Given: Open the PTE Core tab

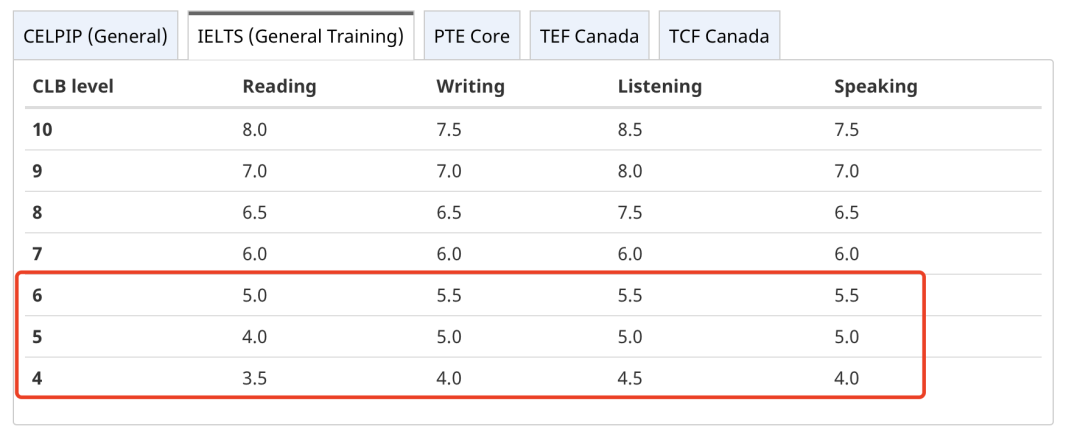Looking at the screenshot, I should tap(472, 36).
